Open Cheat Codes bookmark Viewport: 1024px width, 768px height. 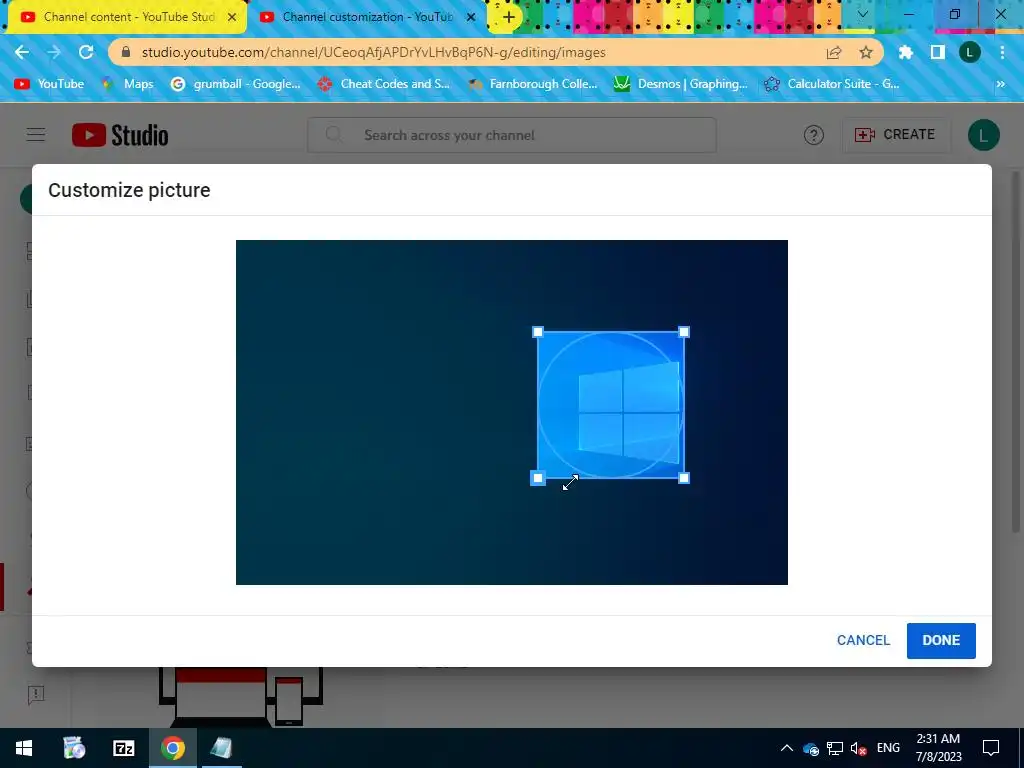coord(384,84)
